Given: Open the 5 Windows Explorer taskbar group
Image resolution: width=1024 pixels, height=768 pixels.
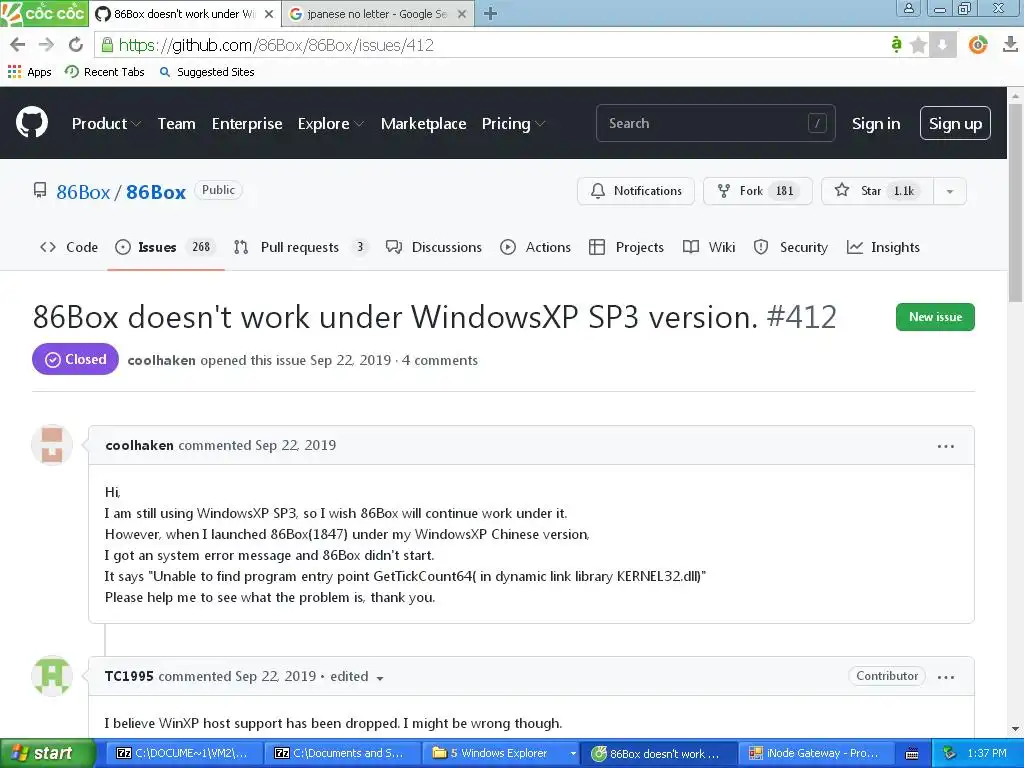Looking at the screenshot, I should 502,753.
